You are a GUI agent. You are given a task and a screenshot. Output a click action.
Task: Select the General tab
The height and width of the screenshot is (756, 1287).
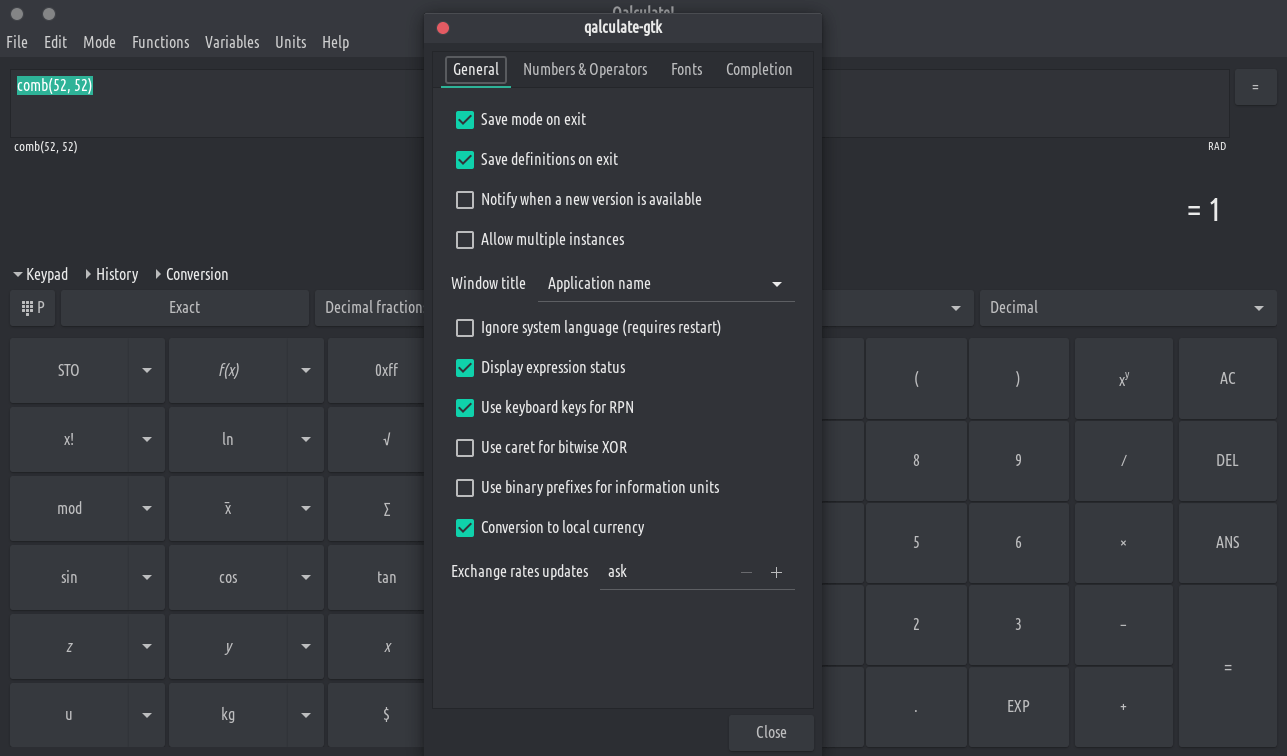[x=476, y=69]
